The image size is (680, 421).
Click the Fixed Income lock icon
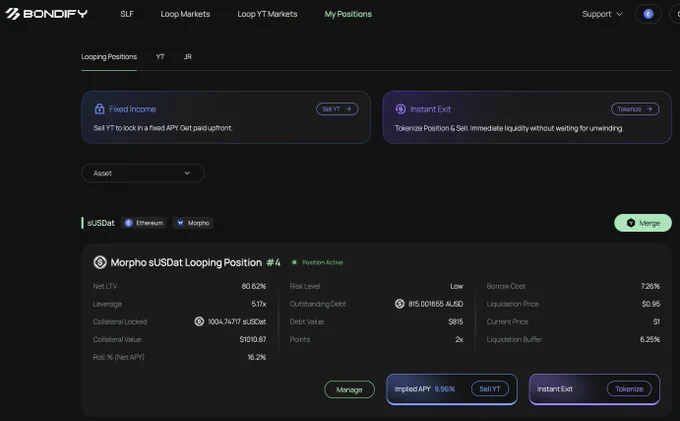99,109
